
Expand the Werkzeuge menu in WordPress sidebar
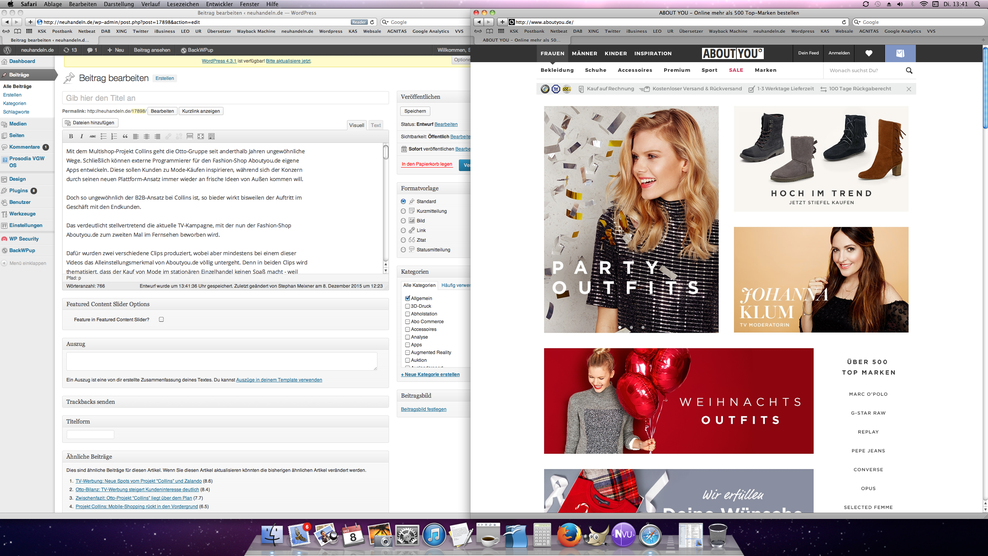22,214
